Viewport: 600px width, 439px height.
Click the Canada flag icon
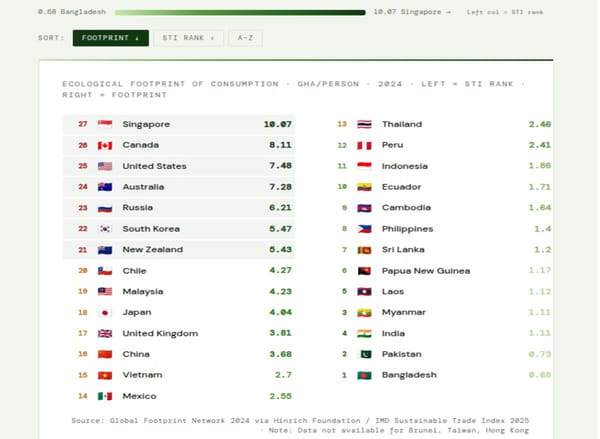(x=105, y=145)
